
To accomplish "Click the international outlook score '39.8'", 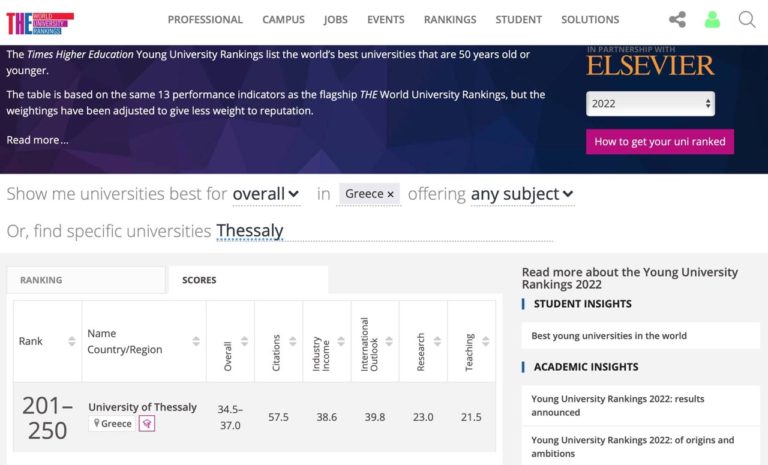I will tap(375, 417).
